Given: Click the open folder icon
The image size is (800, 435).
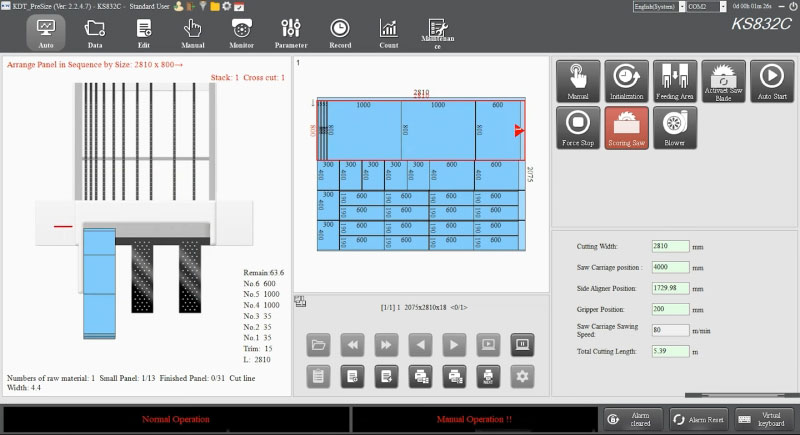Looking at the screenshot, I should click(319, 345).
